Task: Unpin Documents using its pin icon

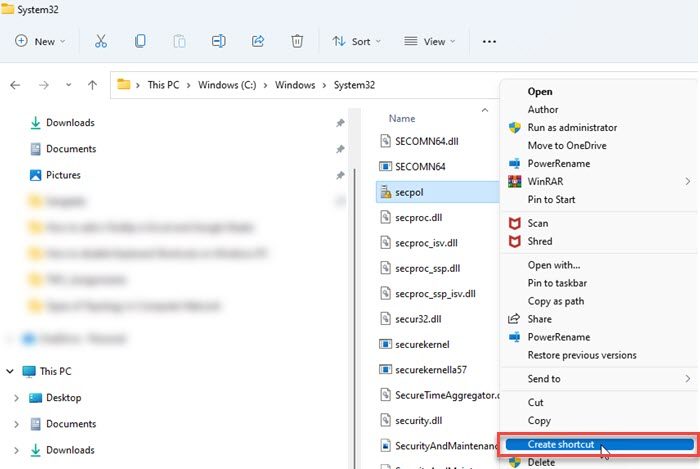Action: point(340,149)
